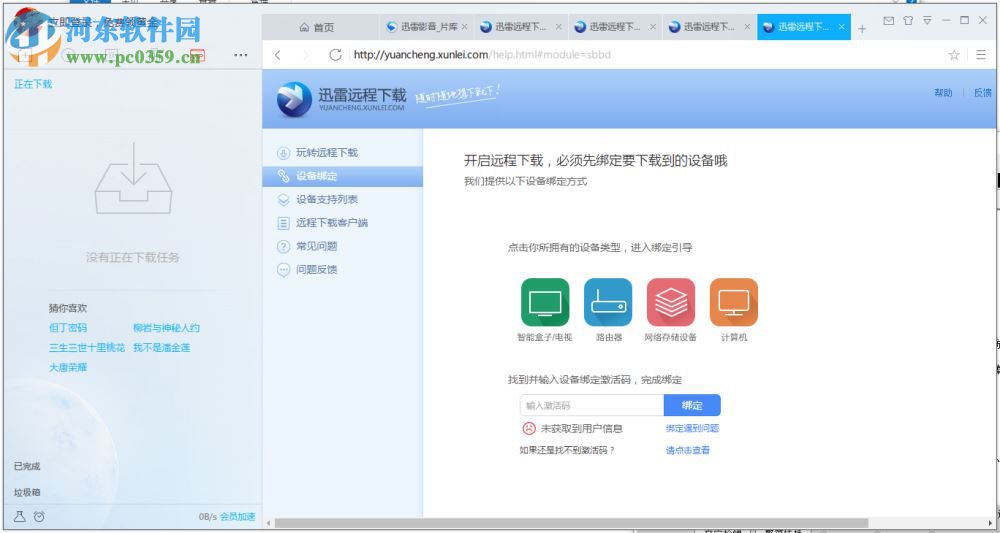Reload the yuancheng.xunlei.com page
1000x533 pixels.
click(x=335, y=55)
